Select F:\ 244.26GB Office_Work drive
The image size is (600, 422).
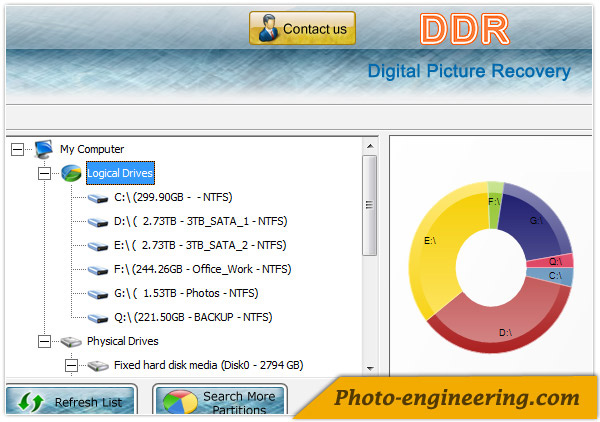coord(202,270)
